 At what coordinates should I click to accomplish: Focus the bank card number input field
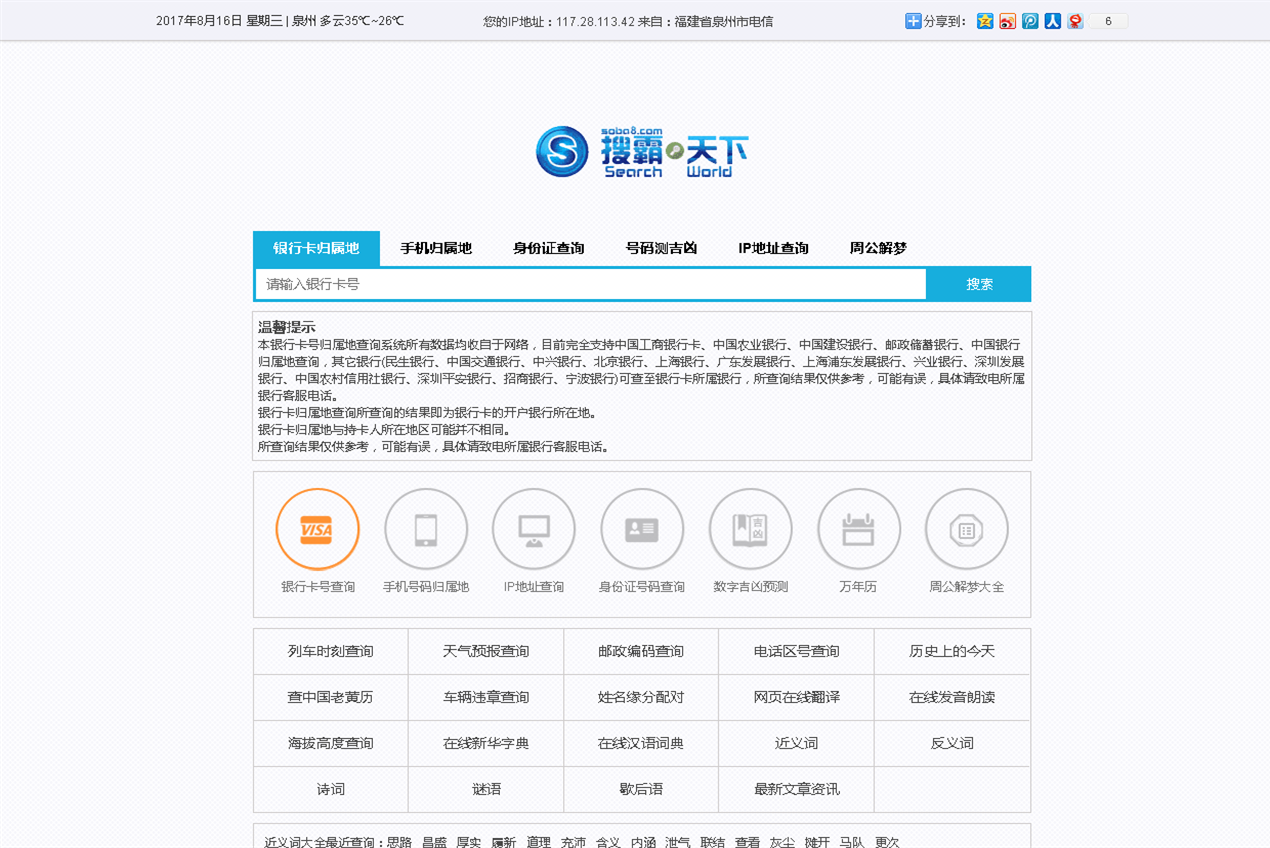pos(590,285)
